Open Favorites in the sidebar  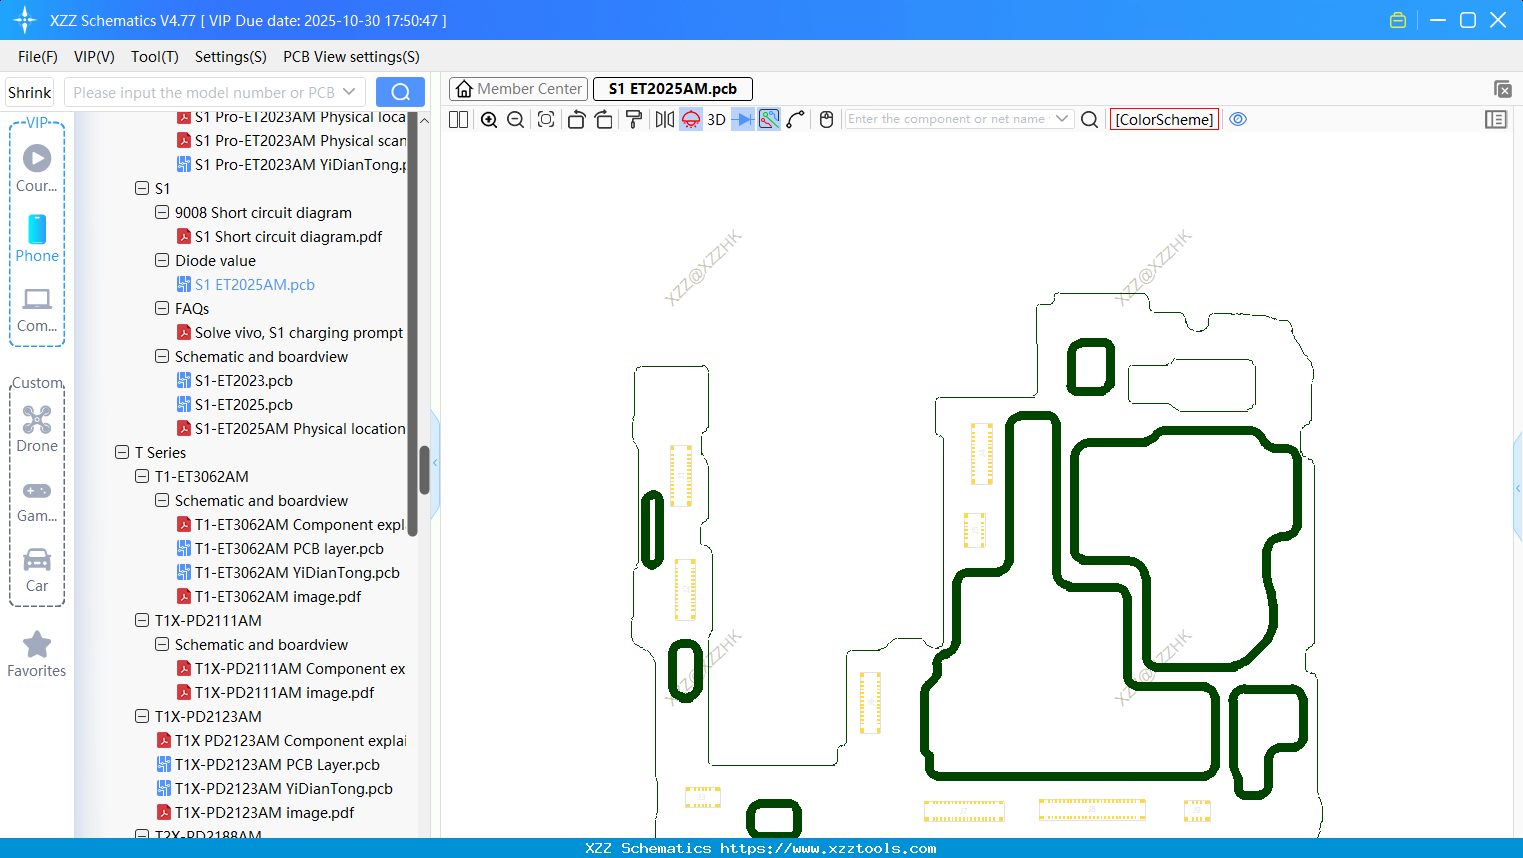pyautogui.click(x=37, y=655)
